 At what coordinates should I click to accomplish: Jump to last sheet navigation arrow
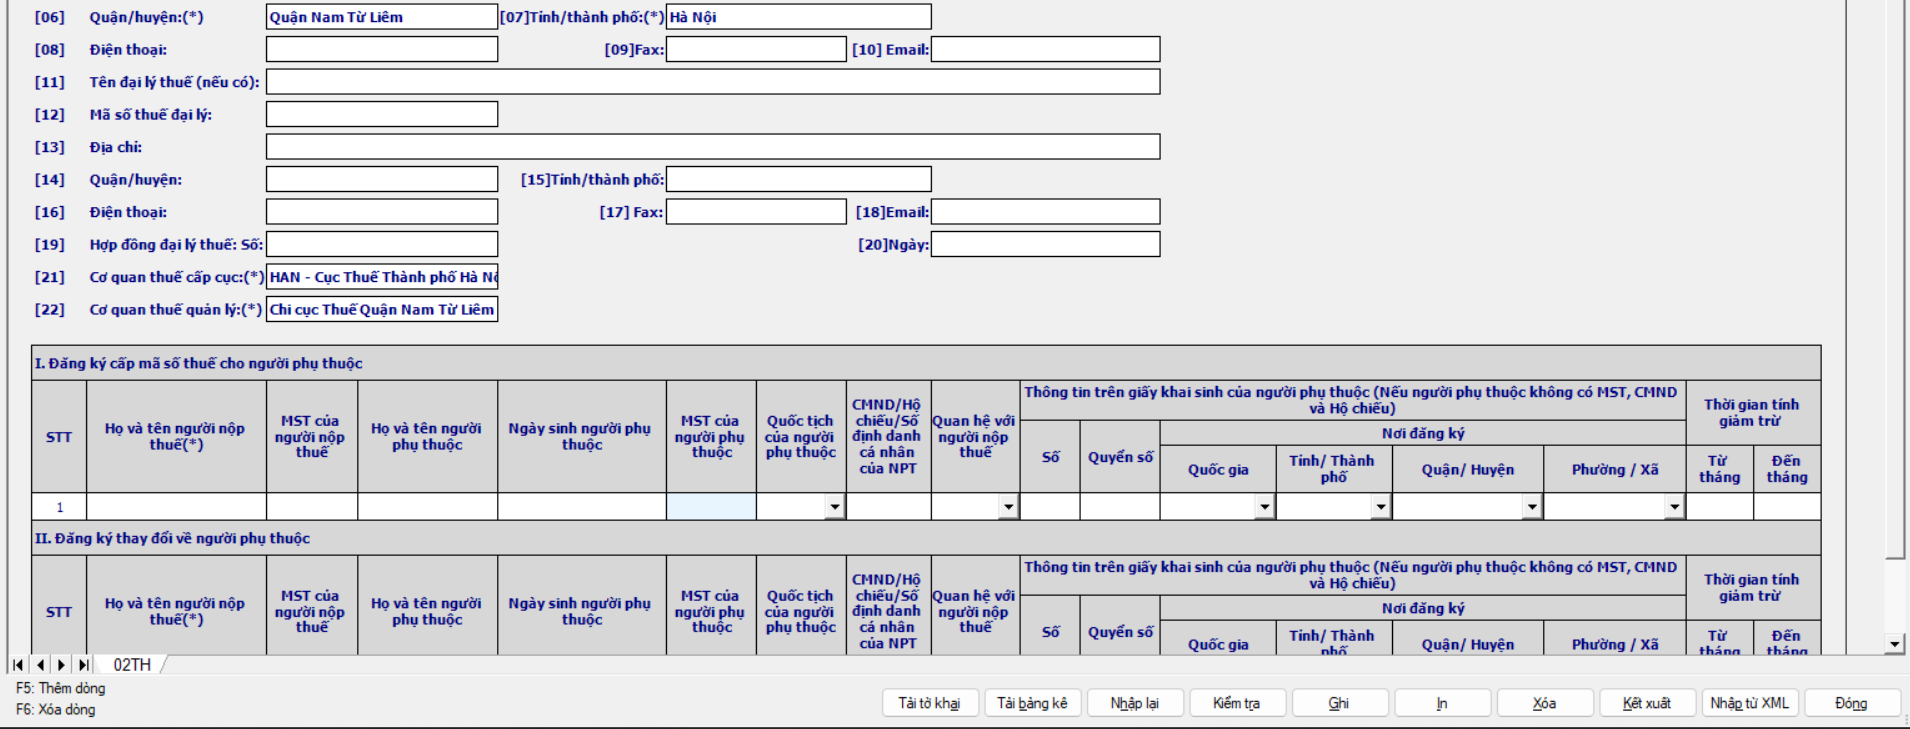pyautogui.click(x=83, y=665)
